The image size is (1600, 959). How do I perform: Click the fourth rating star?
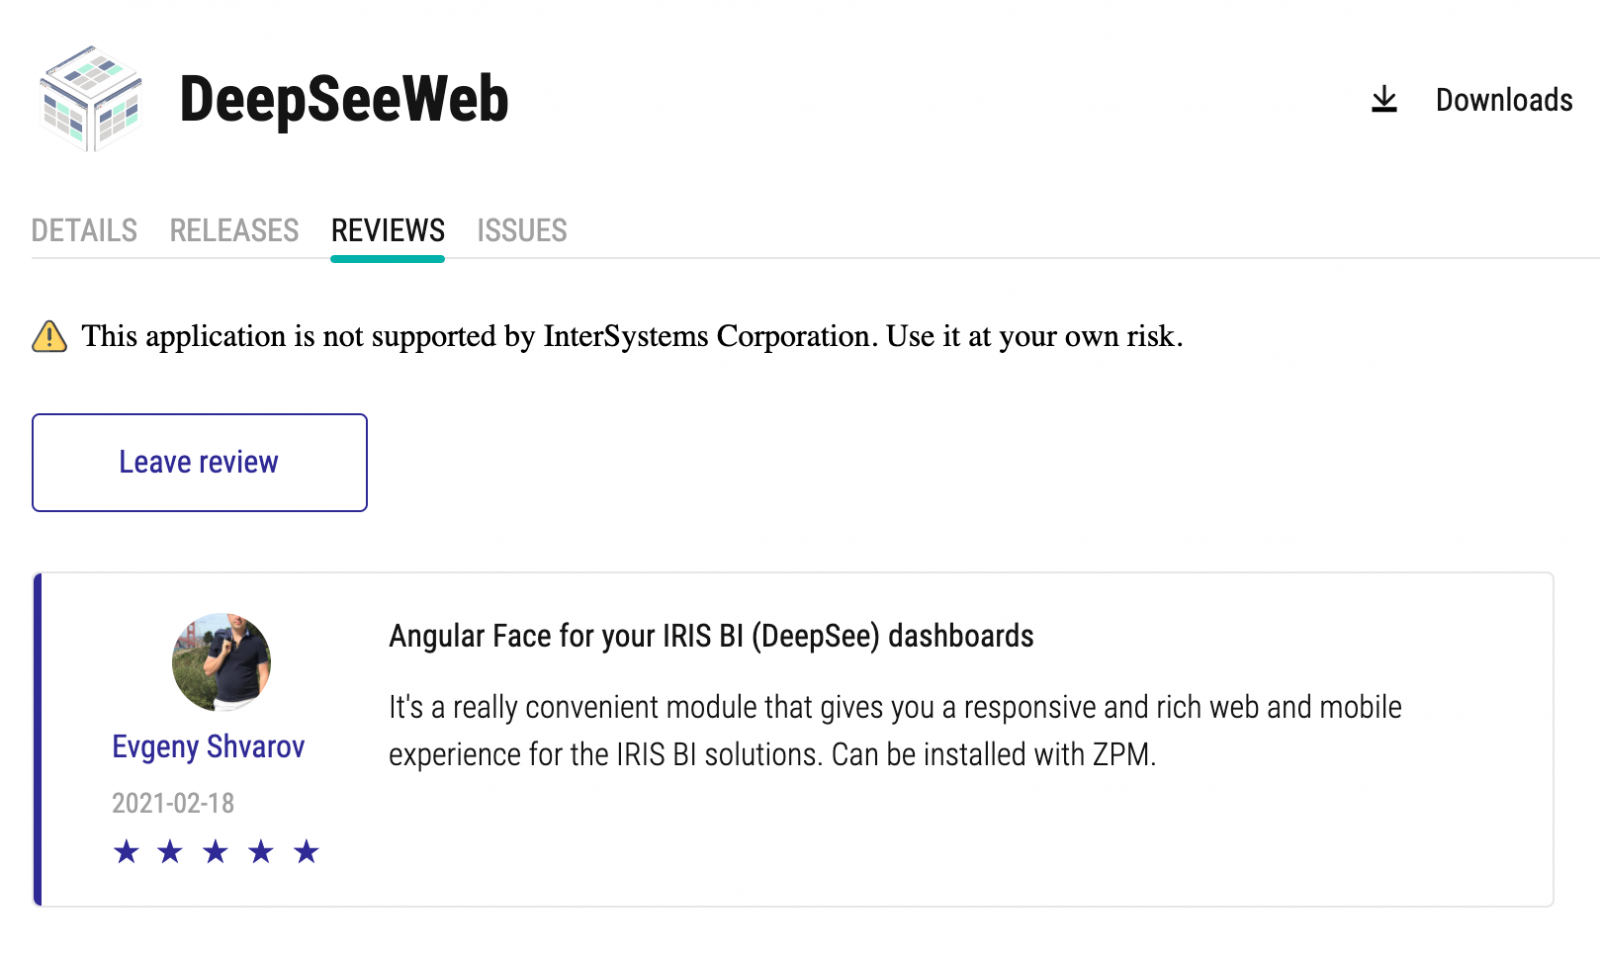(261, 852)
